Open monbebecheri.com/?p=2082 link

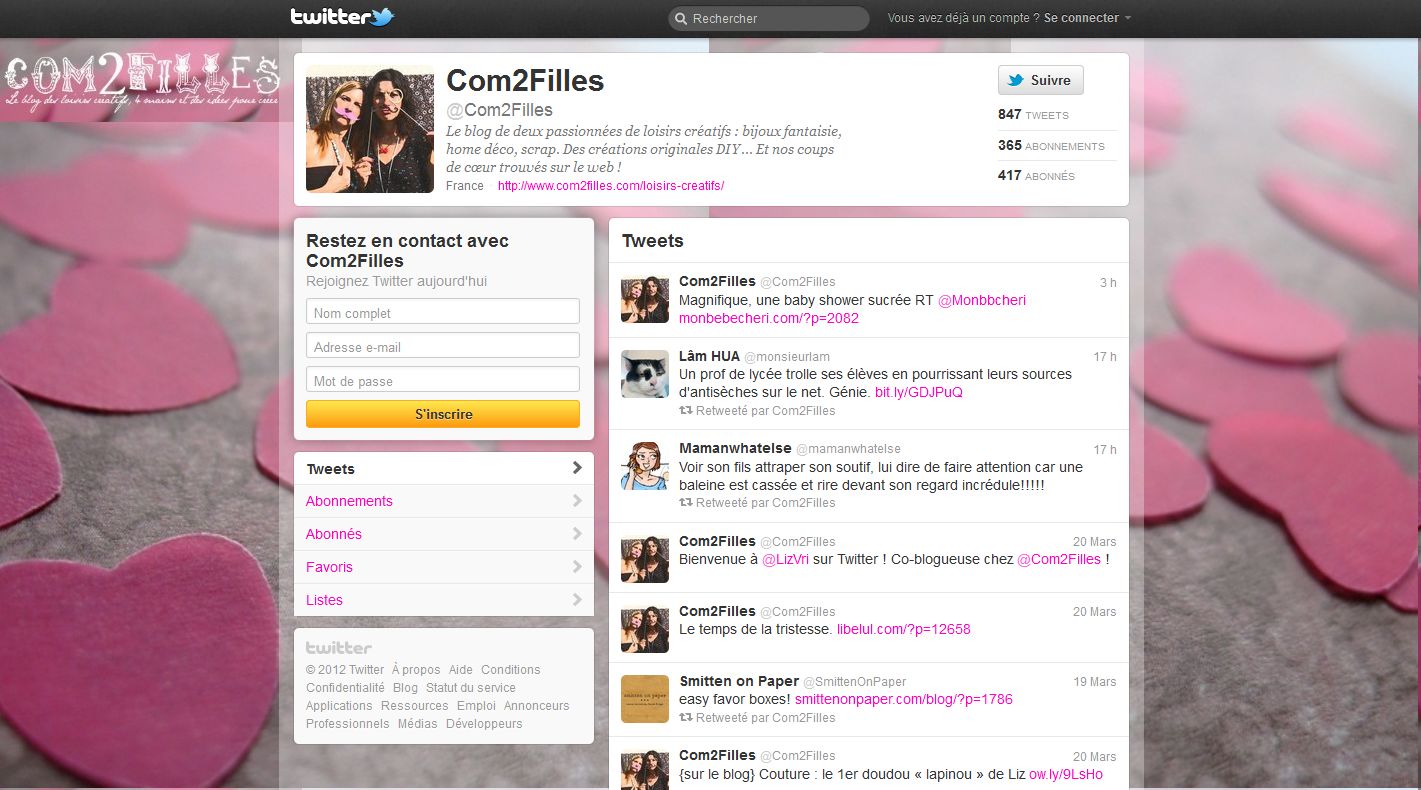pyautogui.click(x=769, y=319)
